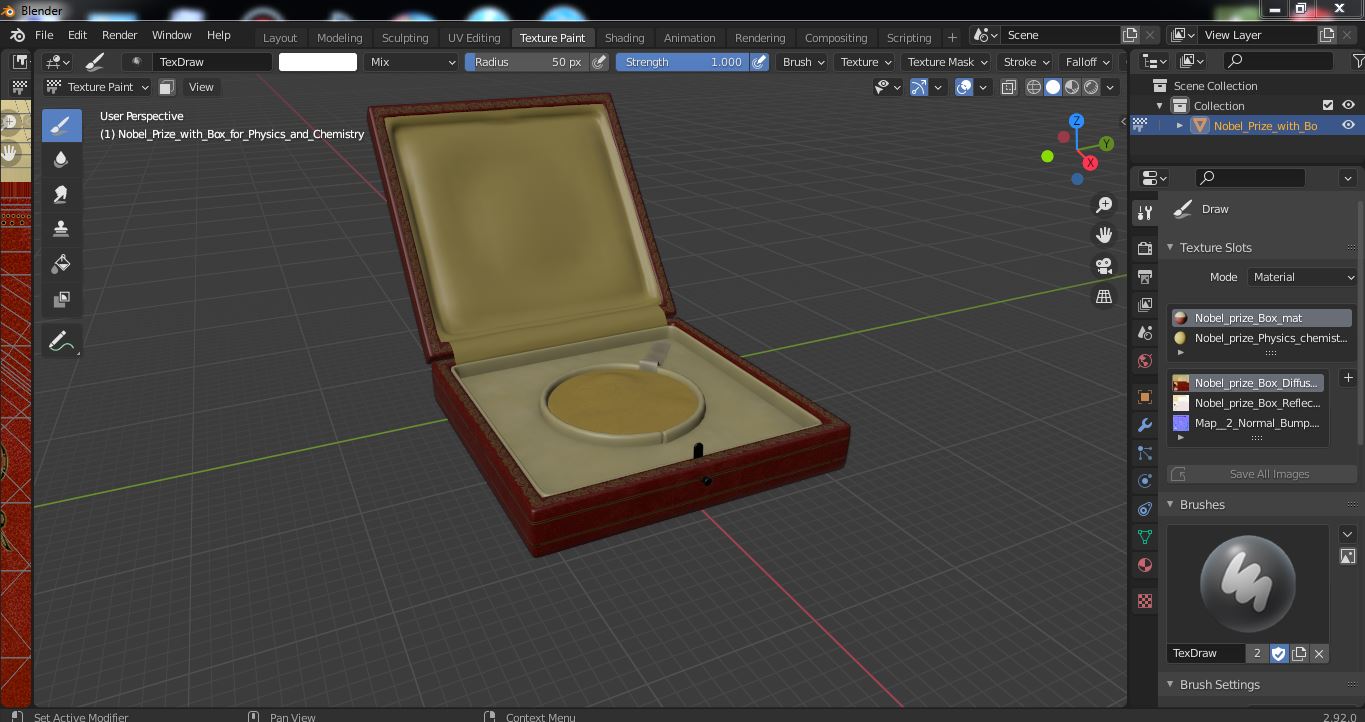This screenshot has width=1365, height=722.
Task: Open View Layer properties tab
Action: pos(1145,304)
